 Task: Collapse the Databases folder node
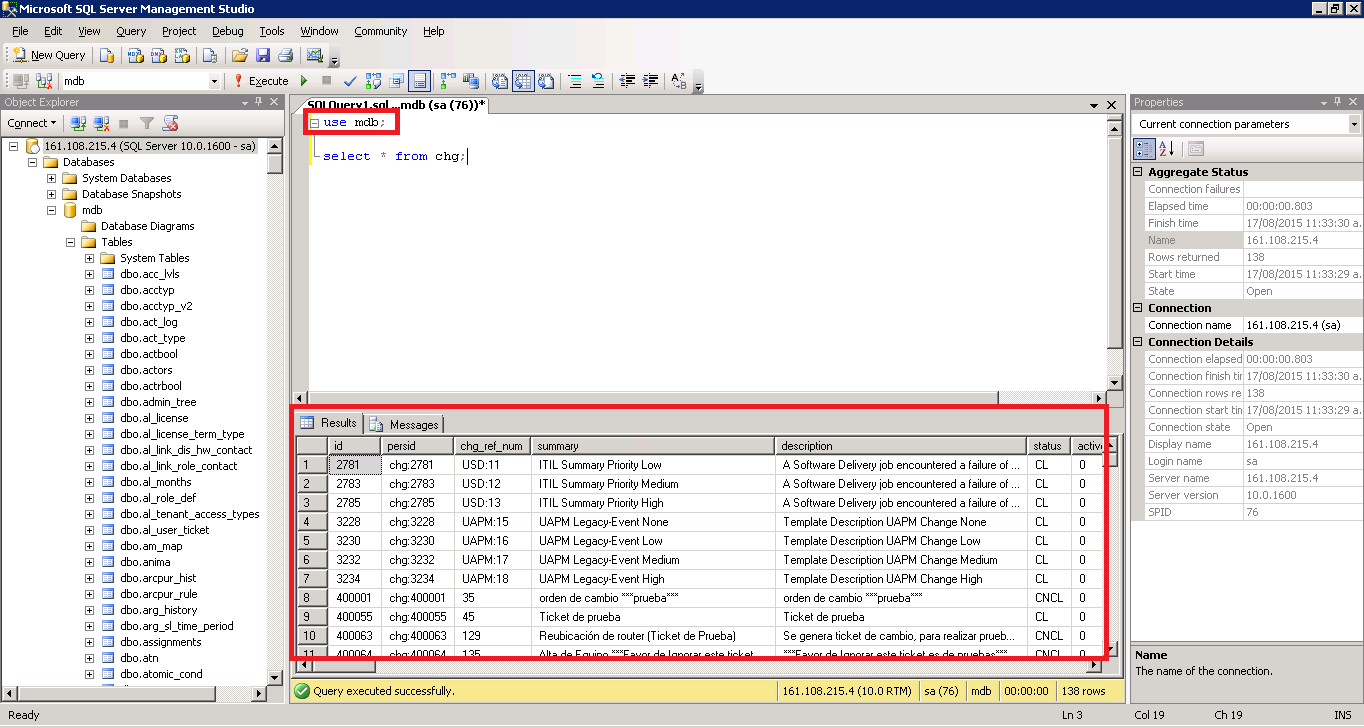point(32,162)
